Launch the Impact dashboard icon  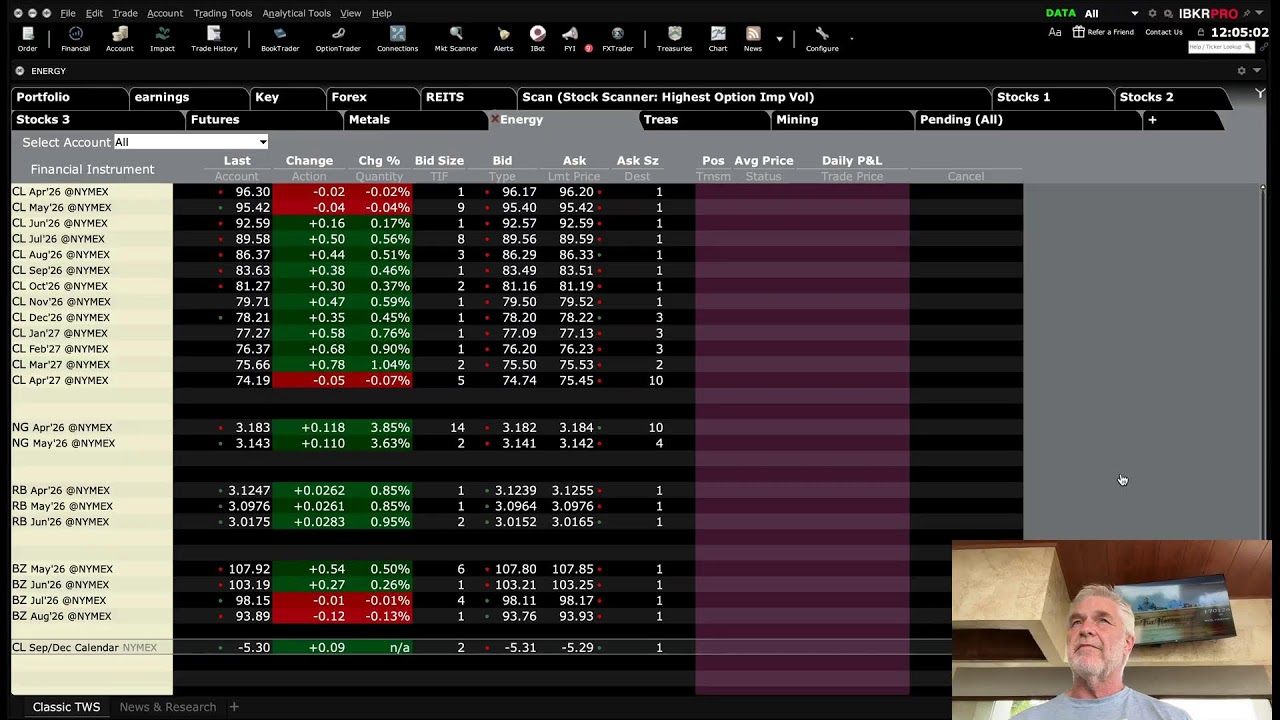point(162,39)
